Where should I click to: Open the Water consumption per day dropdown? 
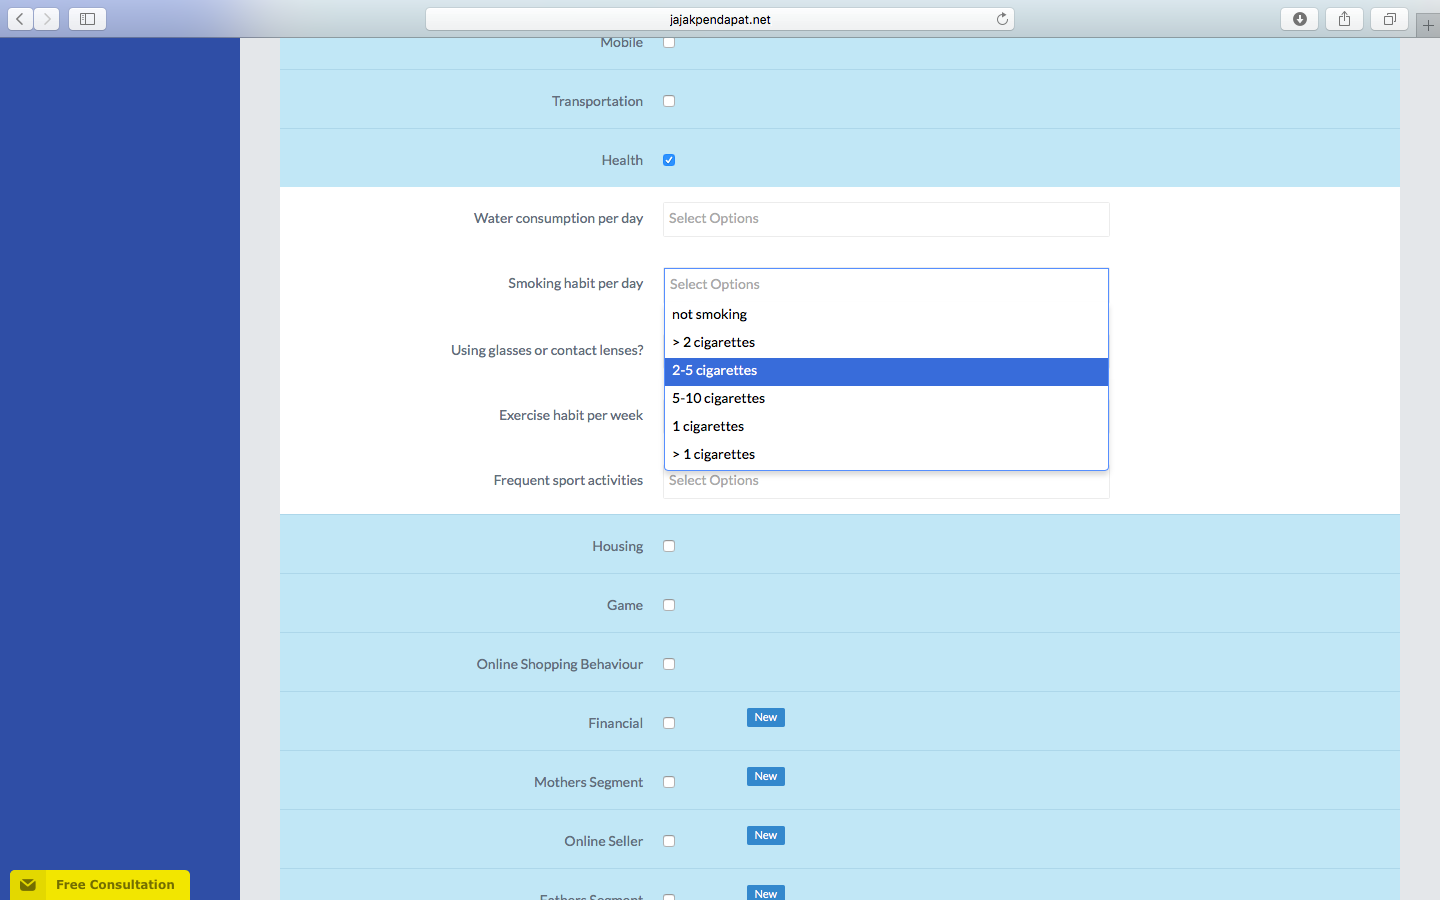click(886, 219)
